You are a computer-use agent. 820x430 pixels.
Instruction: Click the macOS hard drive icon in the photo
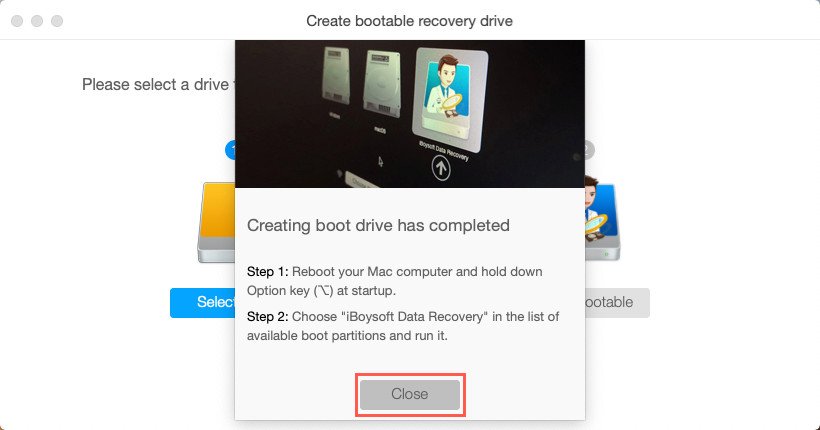pos(382,85)
